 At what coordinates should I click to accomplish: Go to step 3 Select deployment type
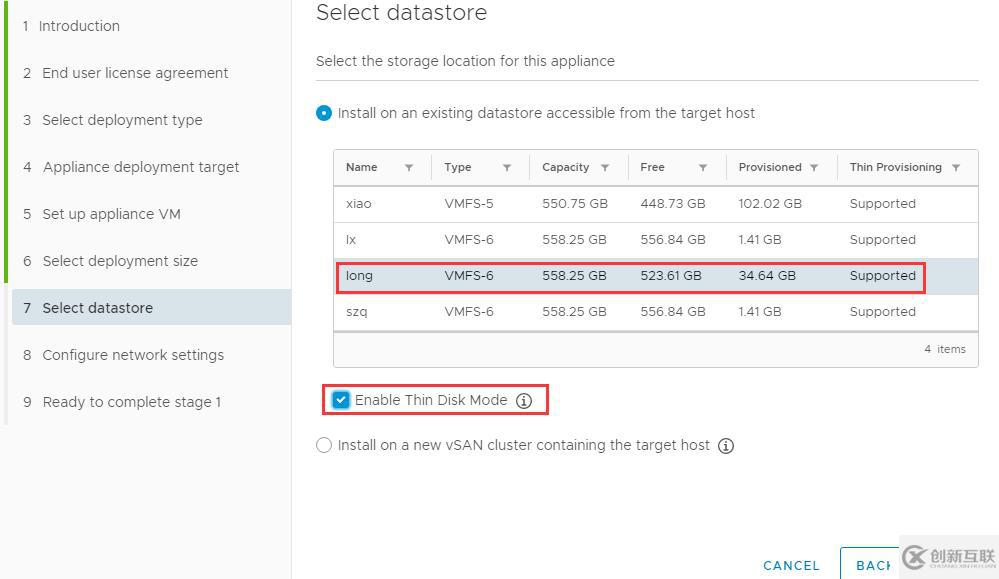coord(112,120)
